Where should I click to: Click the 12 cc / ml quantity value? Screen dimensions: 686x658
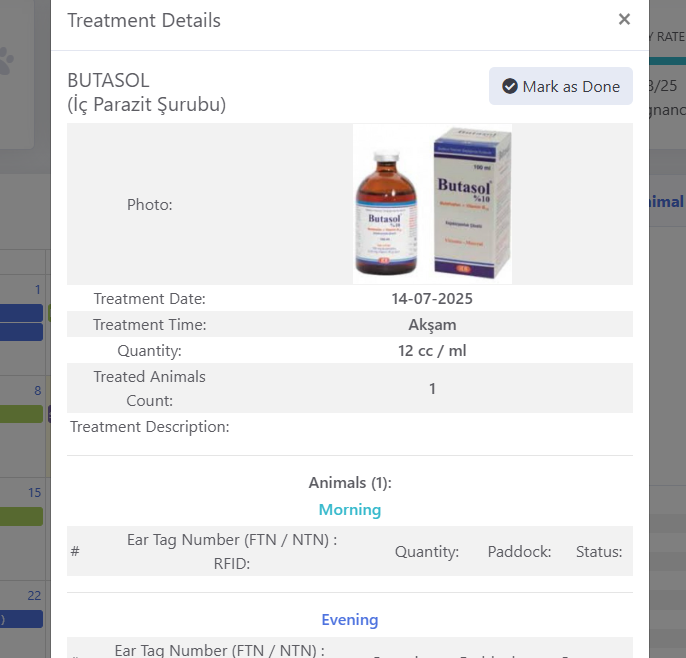432,350
